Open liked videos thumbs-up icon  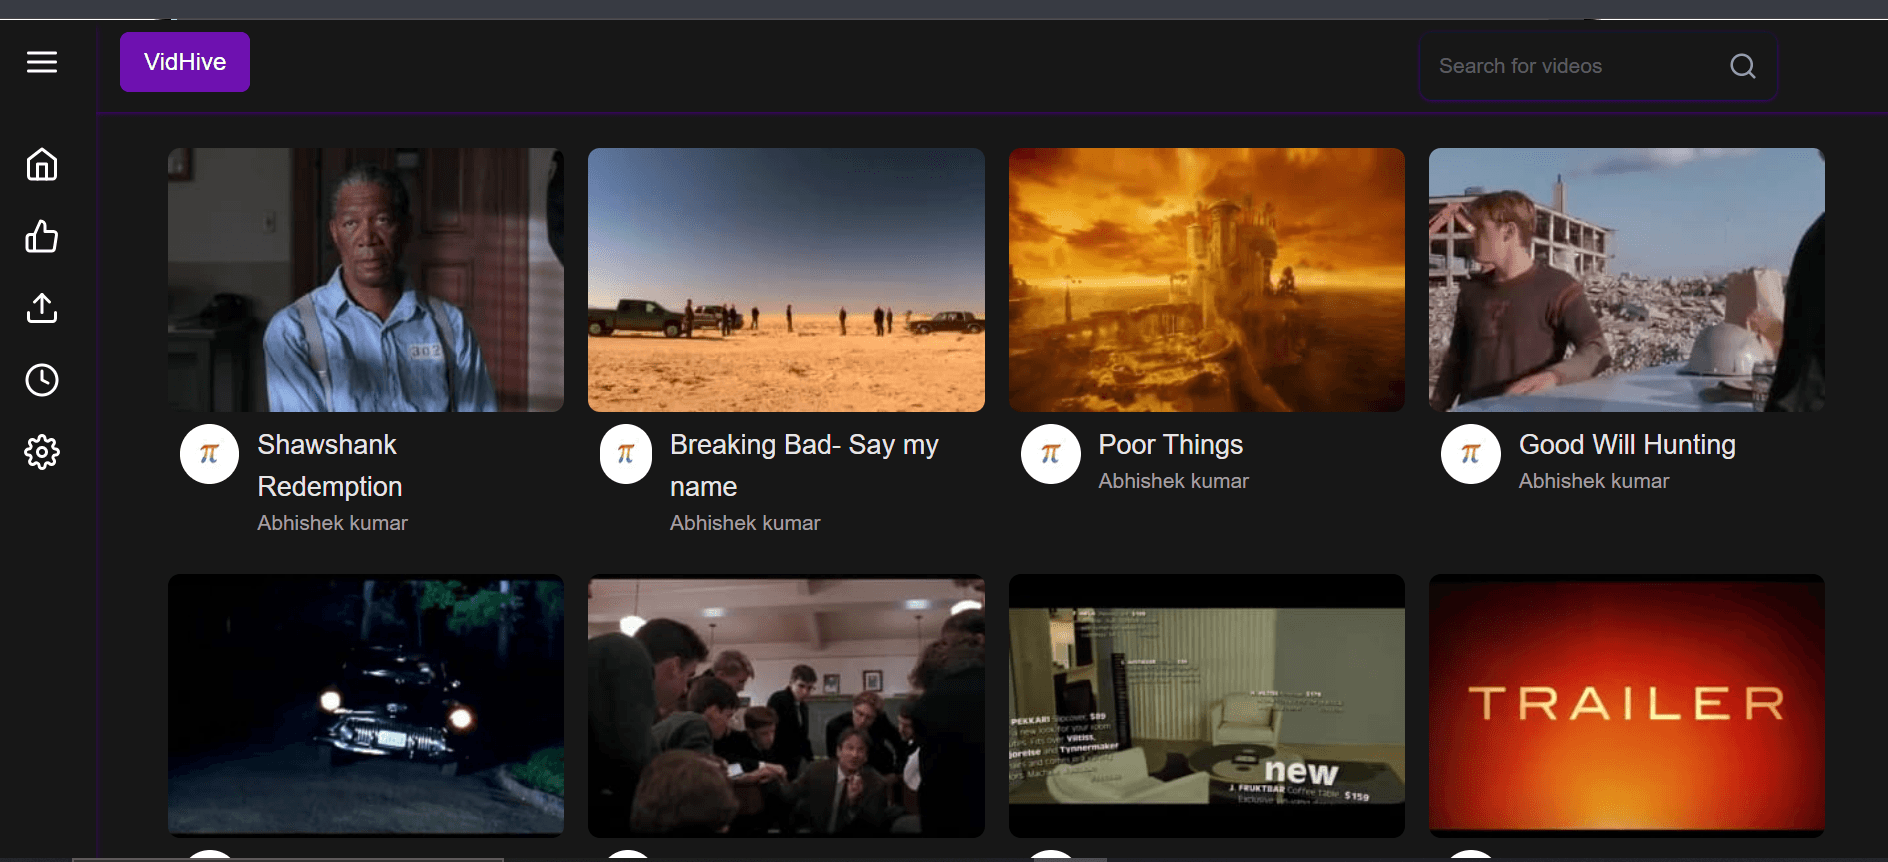pyautogui.click(x=42, y=237)
